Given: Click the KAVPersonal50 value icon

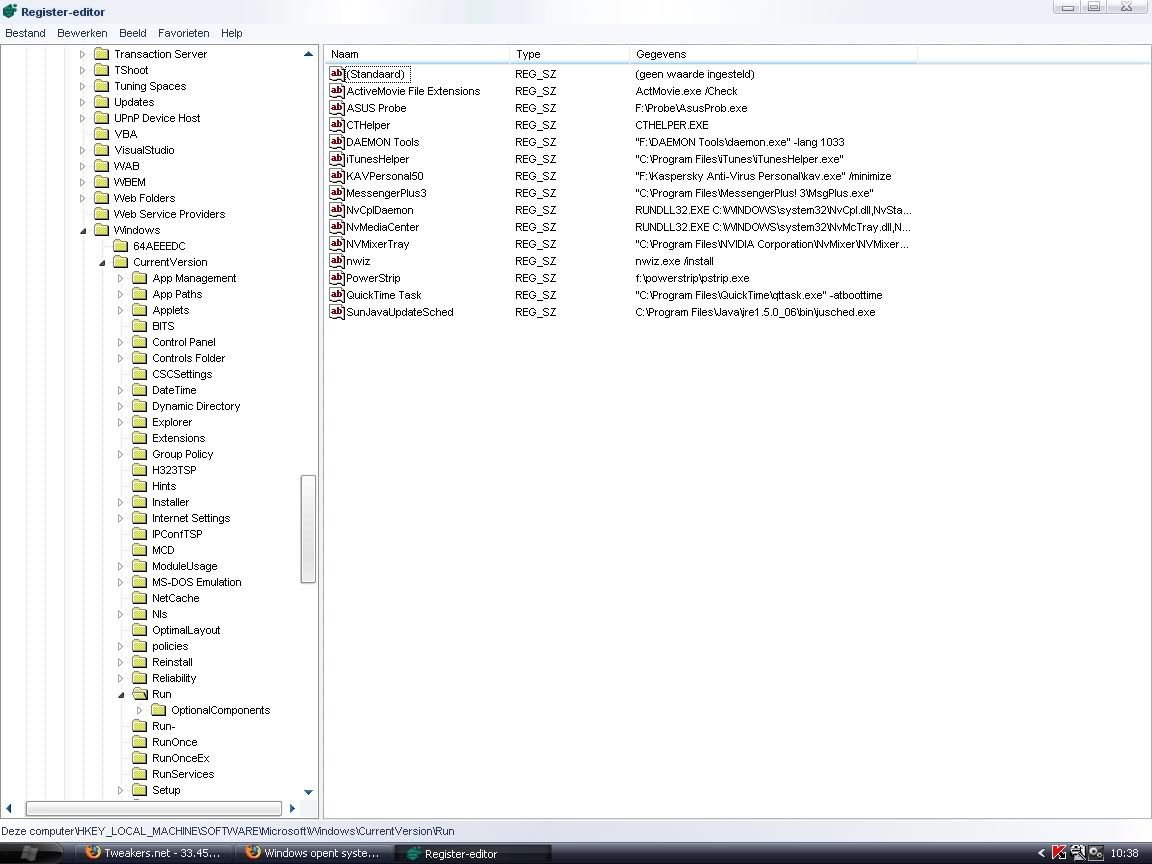Looking at the screenshot, I should 337,176.
